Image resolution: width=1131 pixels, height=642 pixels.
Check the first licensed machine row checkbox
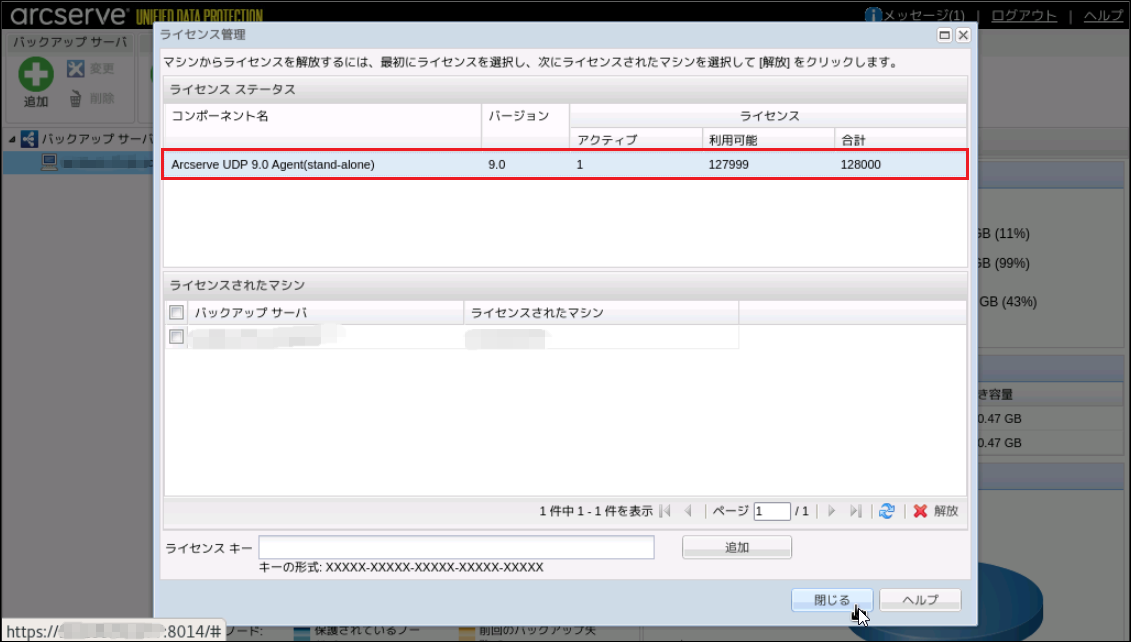tap(176, 337)
